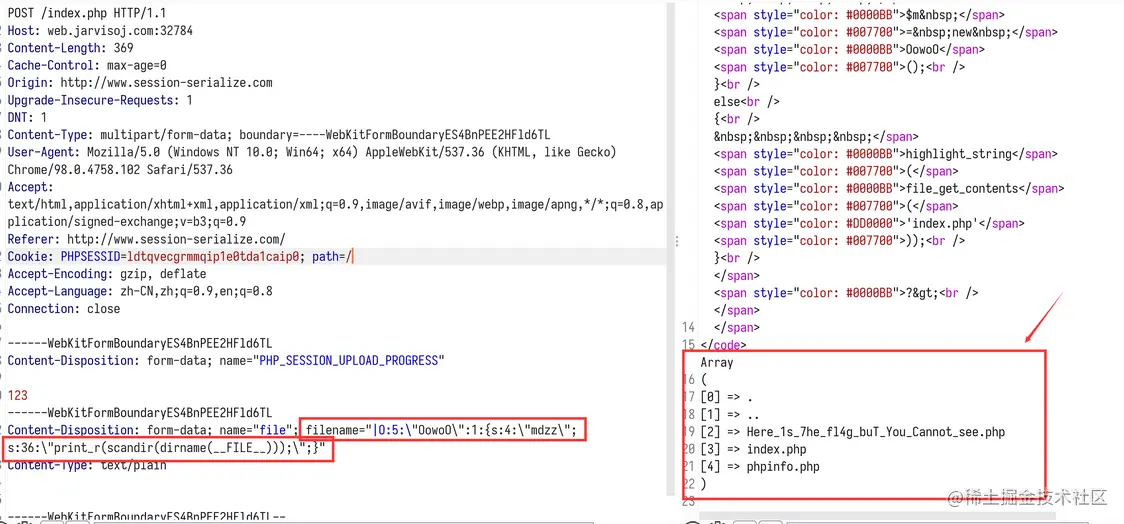Screen dimensions: 1124x524
Task: Click the Accept: header name
Action: coord(31,187)
